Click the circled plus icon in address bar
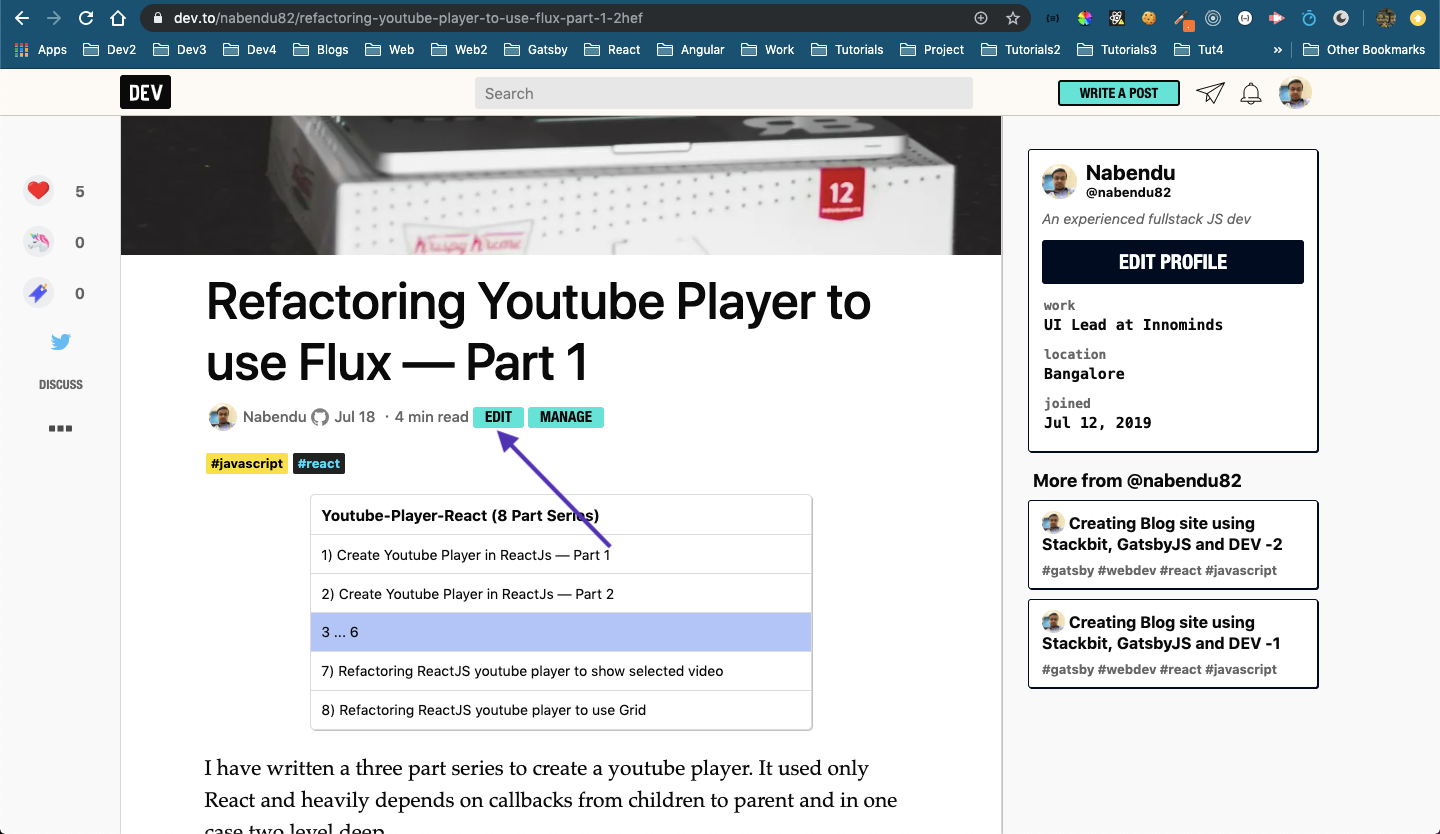The image size is (1440, 834). [x=981, y=18]
